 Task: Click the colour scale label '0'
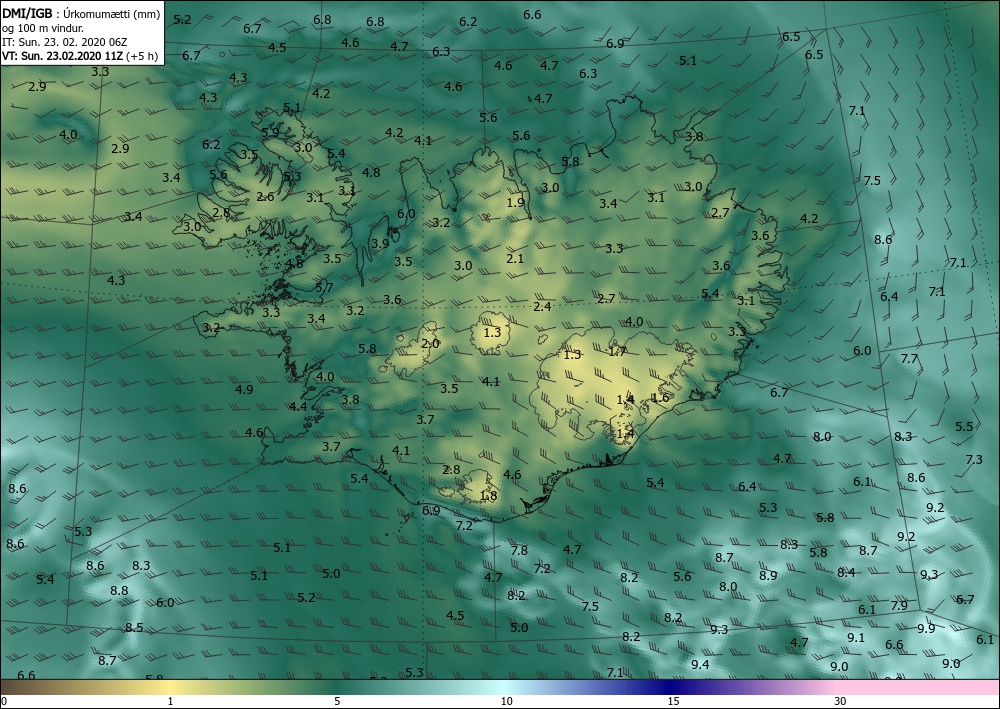click(4, 701)
